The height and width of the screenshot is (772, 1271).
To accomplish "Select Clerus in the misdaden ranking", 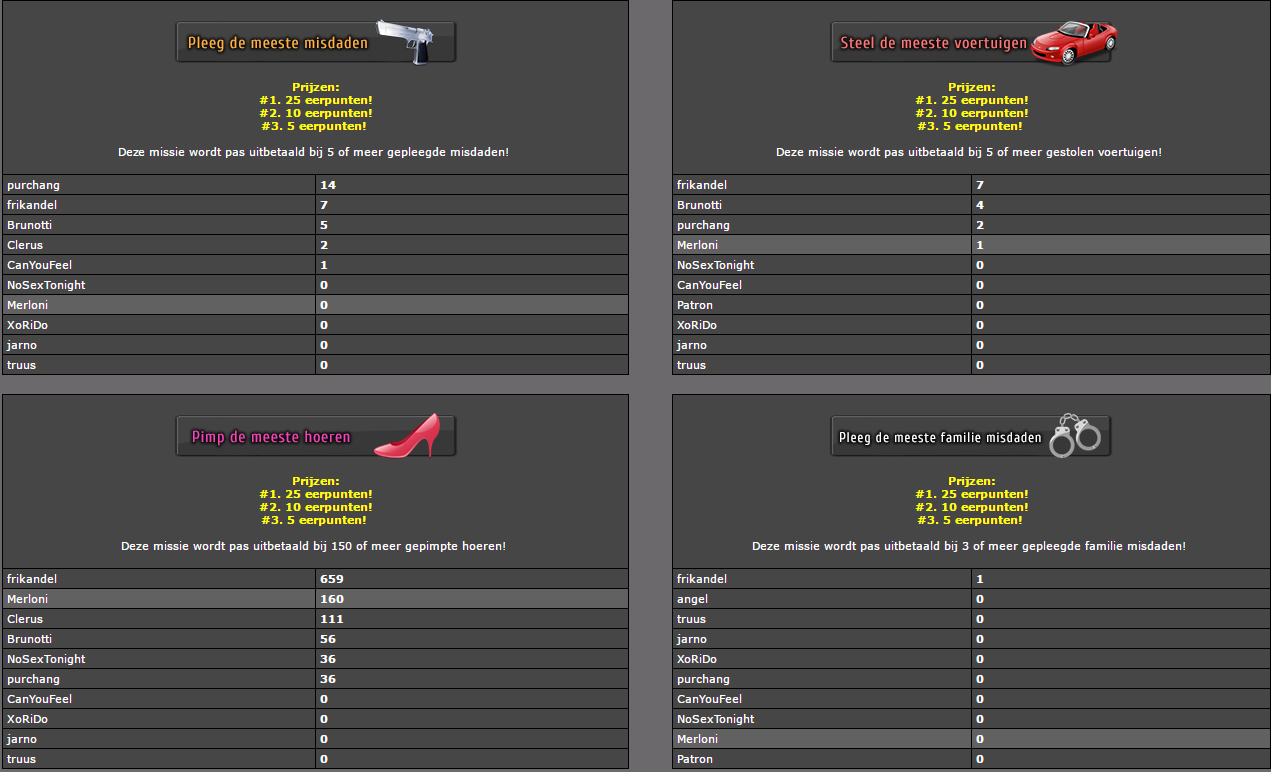I will (x=25, y=245).
